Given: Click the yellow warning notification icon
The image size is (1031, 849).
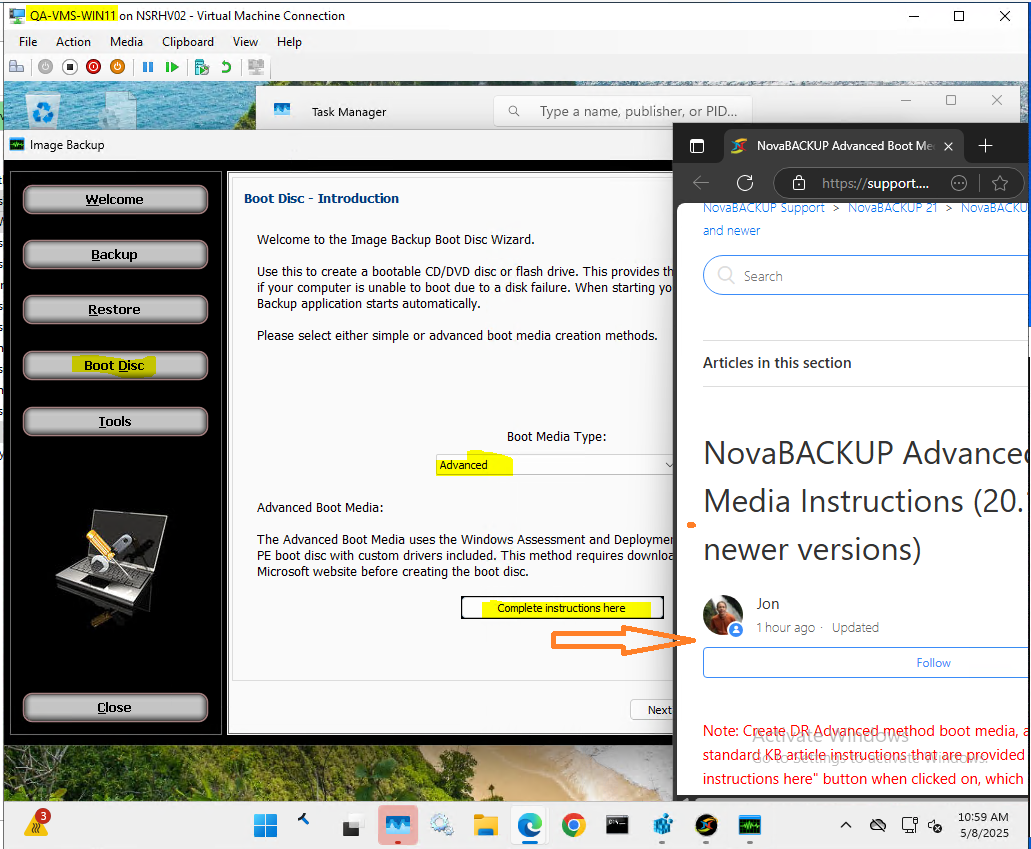Looking at the screenshot, I should (37, 823).
